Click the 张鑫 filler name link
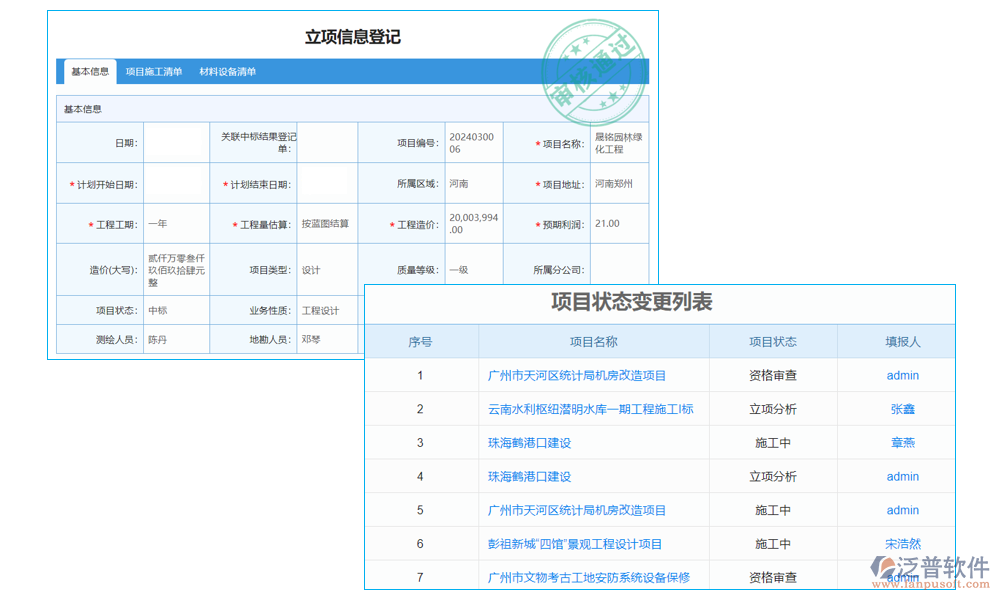 click(902, 409)
